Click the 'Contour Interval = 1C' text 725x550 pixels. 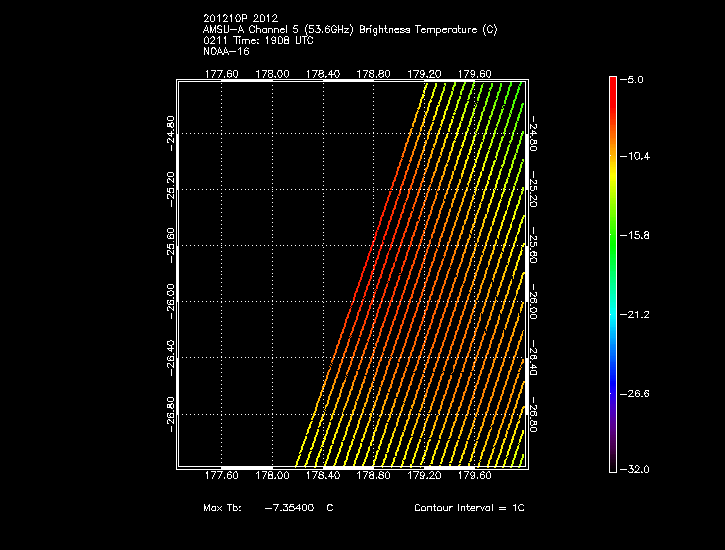point(469,508)
